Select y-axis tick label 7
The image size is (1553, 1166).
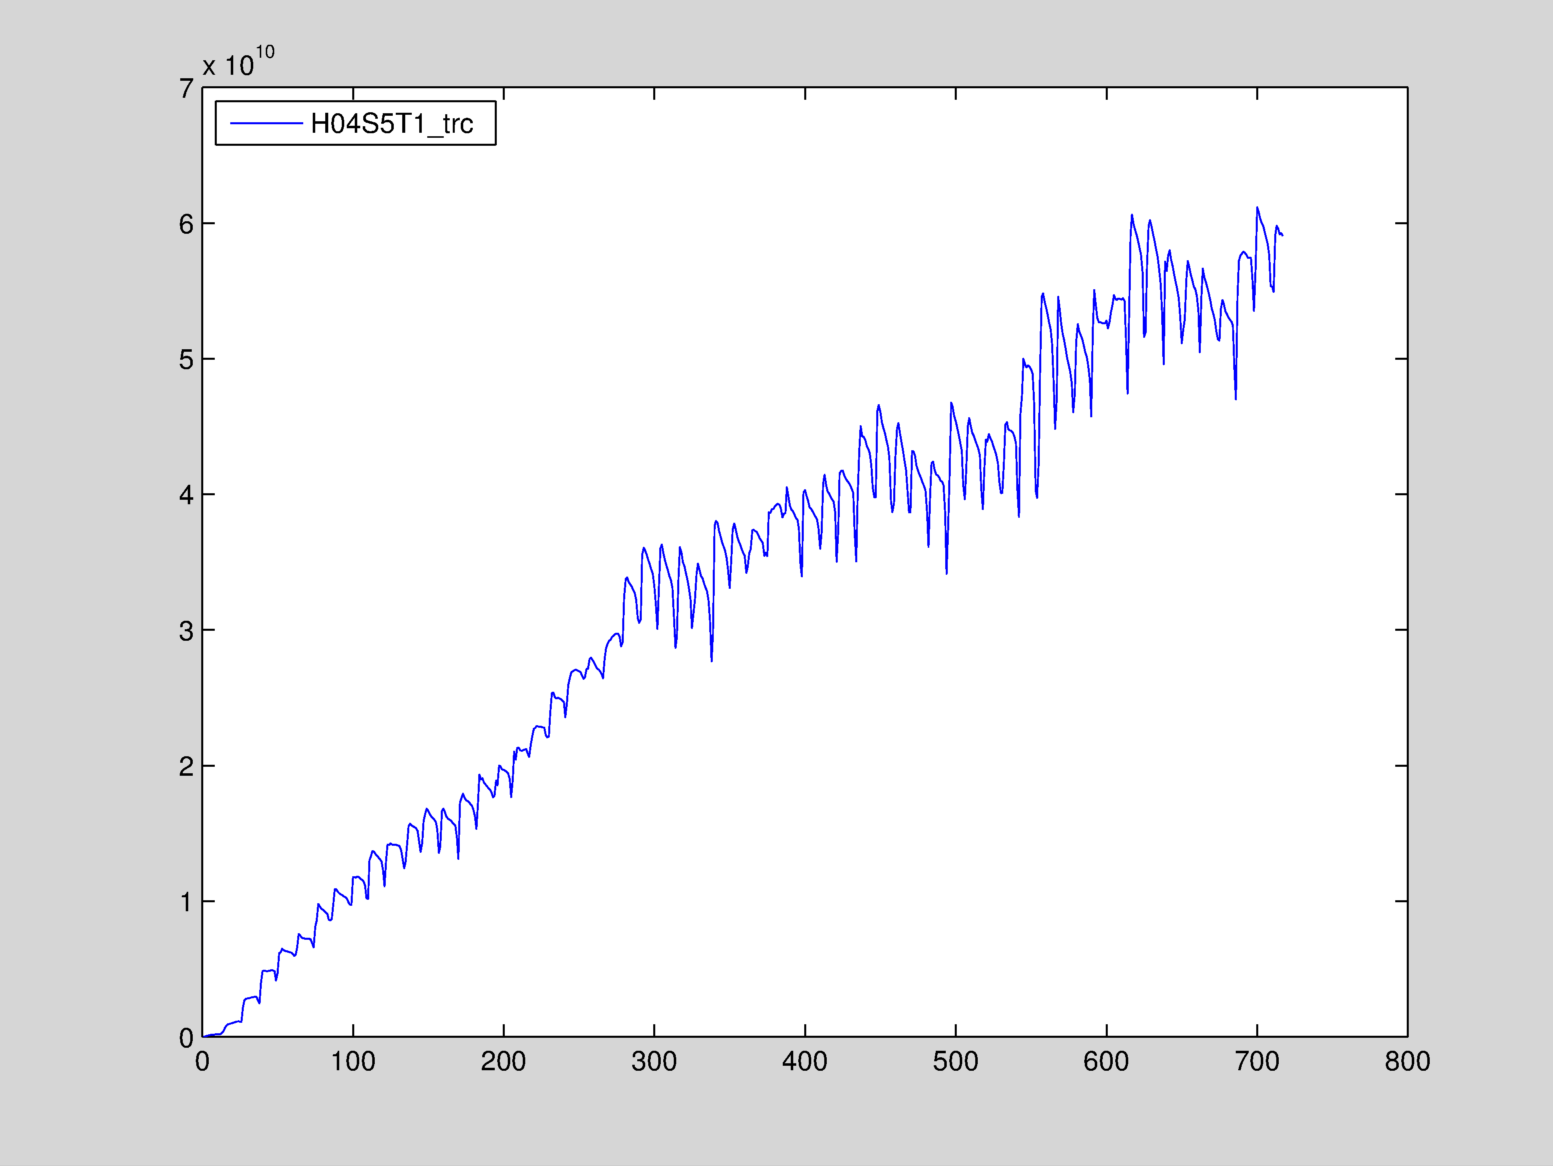(186, 89)
